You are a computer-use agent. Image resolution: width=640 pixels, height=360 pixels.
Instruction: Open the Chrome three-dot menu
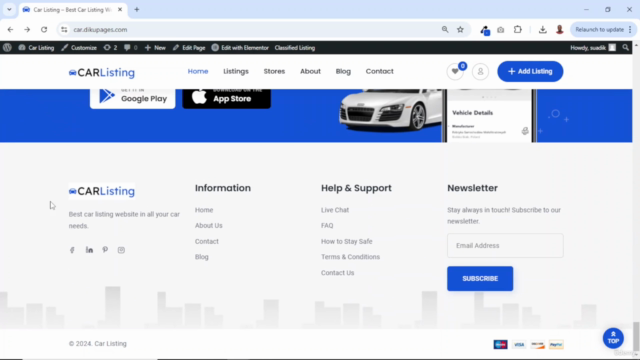(631, 29)
